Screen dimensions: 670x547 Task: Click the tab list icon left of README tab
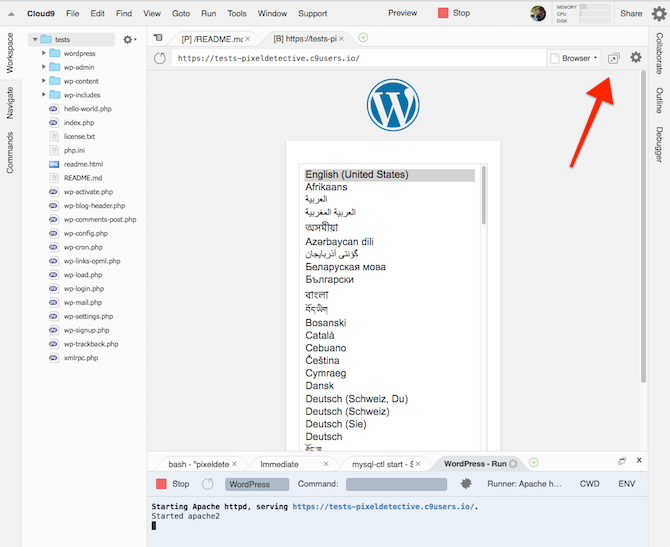[x=158, y=38]
